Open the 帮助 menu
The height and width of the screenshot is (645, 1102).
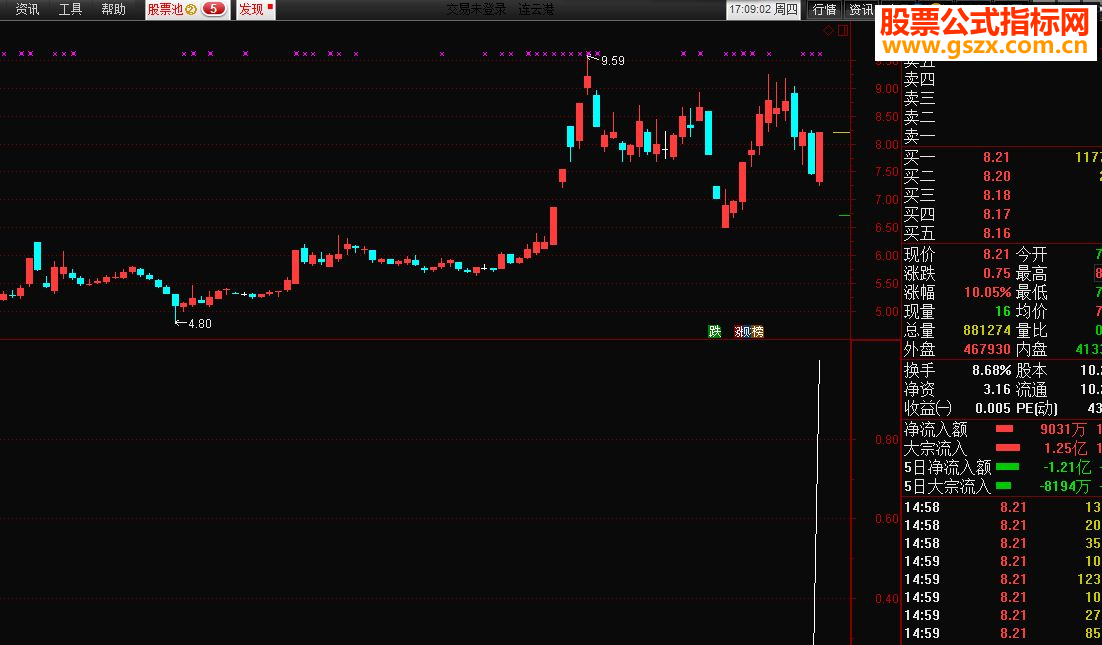(113, 9)
